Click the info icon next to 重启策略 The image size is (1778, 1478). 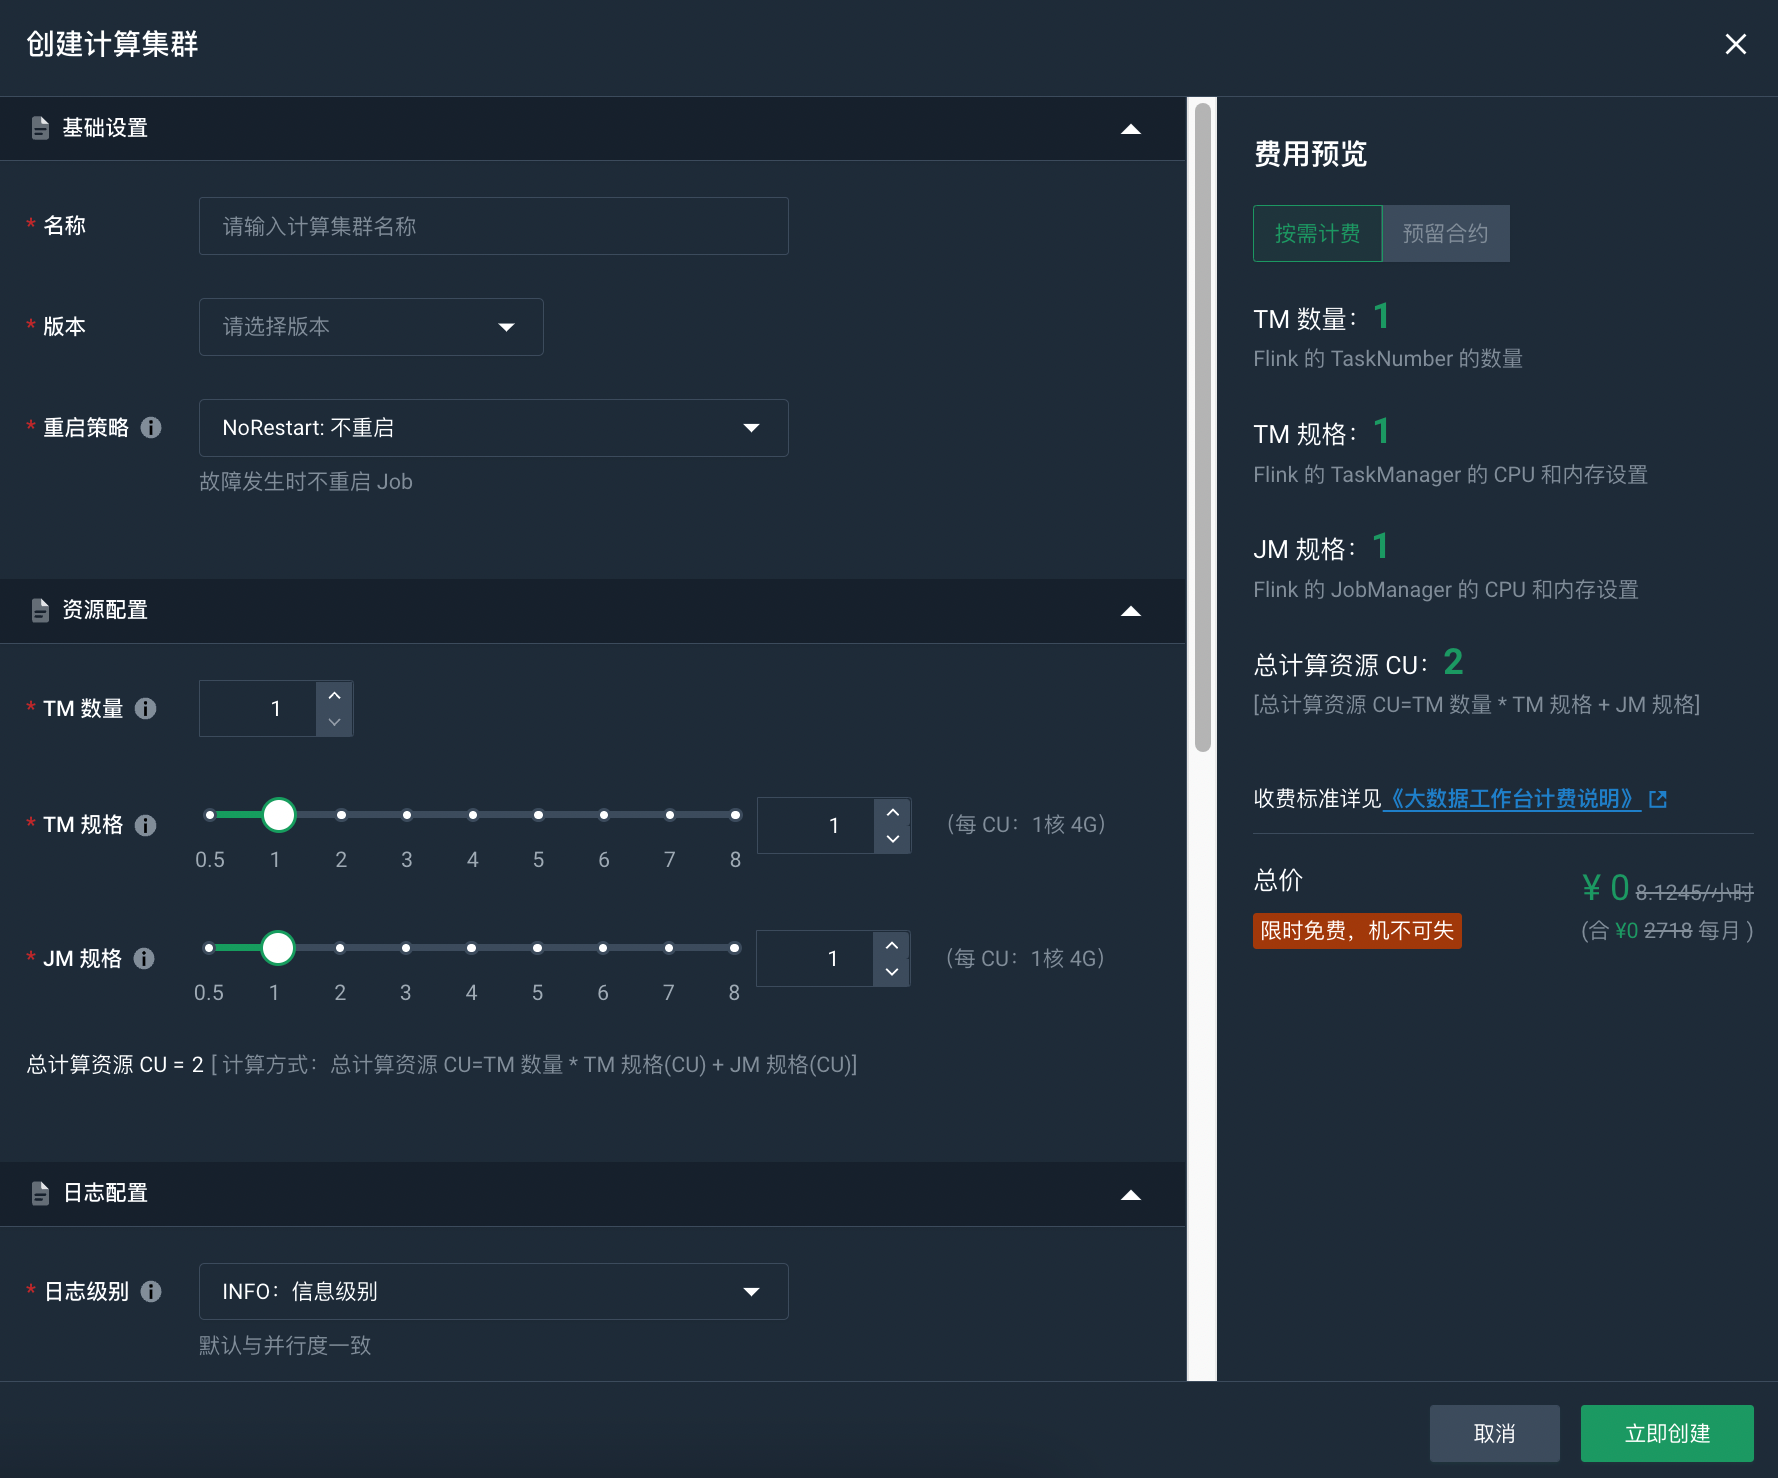coord(151,428)
